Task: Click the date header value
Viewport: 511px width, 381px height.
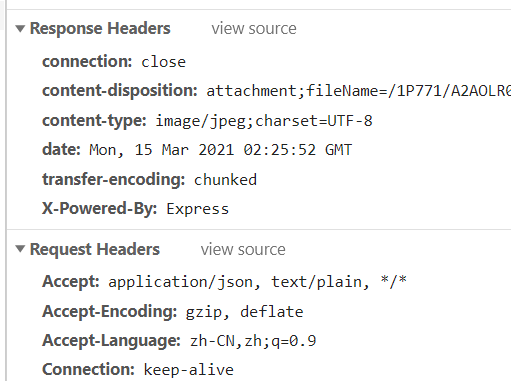Action: pos(220,150)
